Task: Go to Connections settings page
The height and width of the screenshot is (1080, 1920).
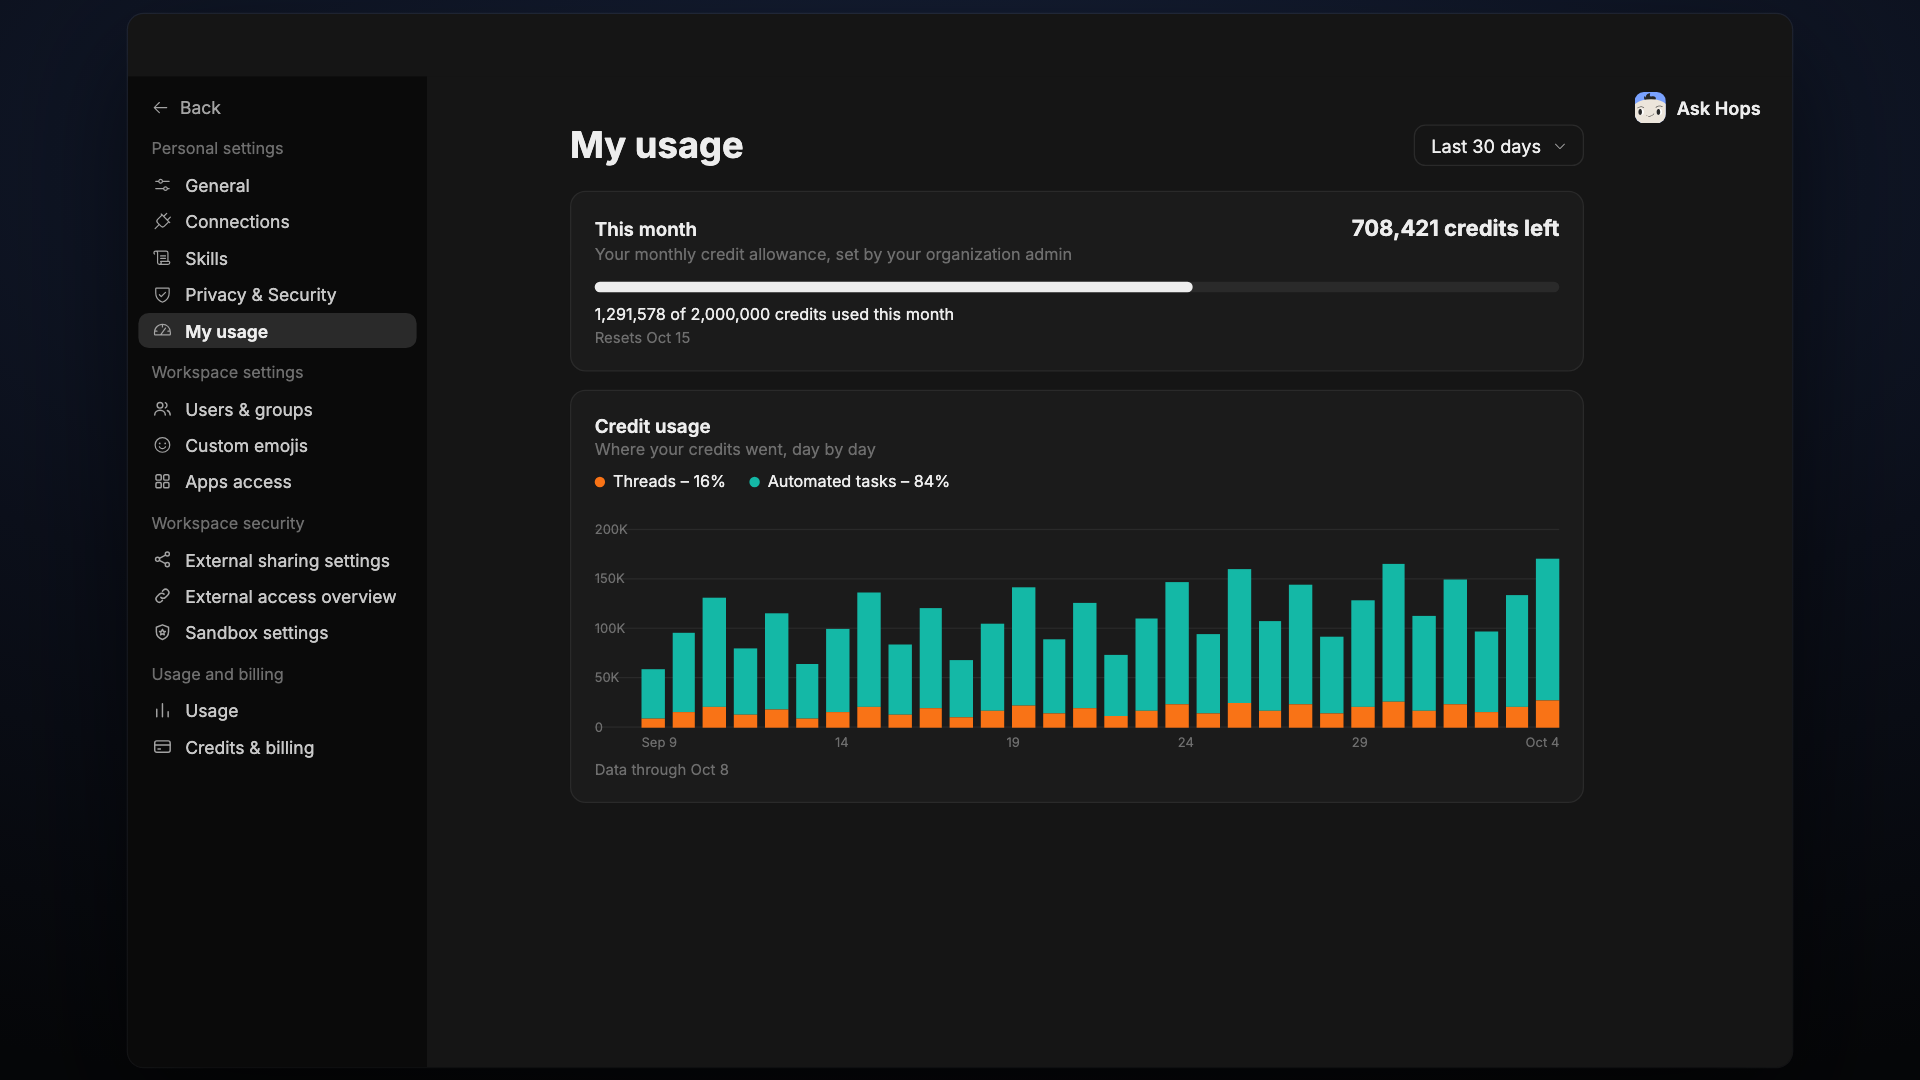Action: 277,222
